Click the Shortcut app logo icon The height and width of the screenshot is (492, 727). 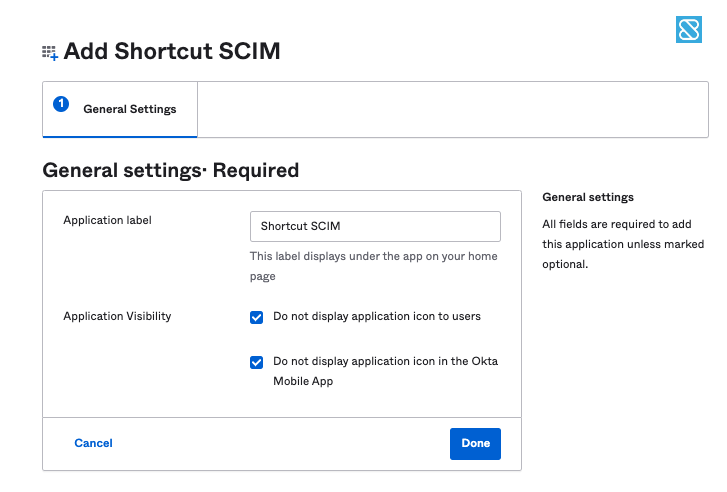[x=689, y=29]
